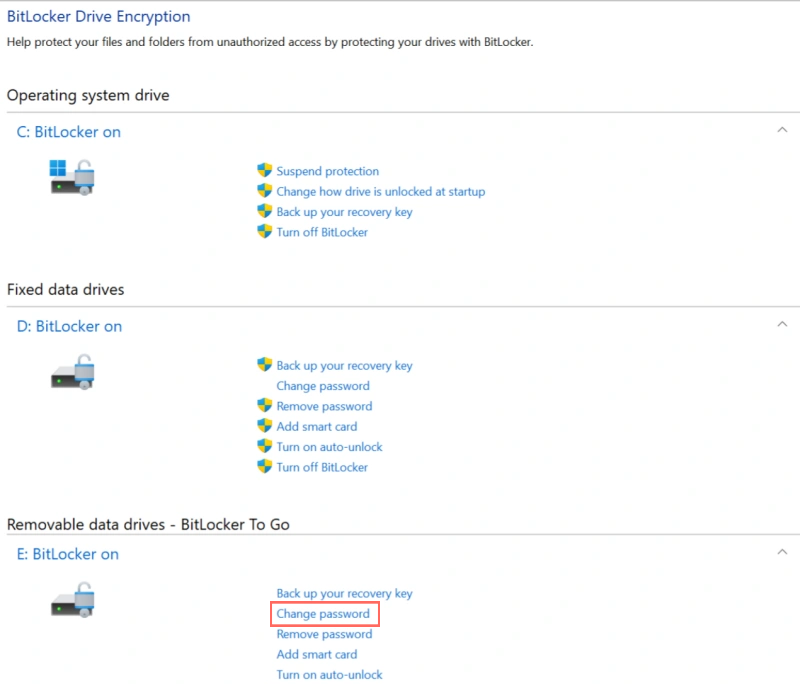
Task: Collapse the C: BitLocker on section
Action: pyautogui.click(x=784, y=130)
